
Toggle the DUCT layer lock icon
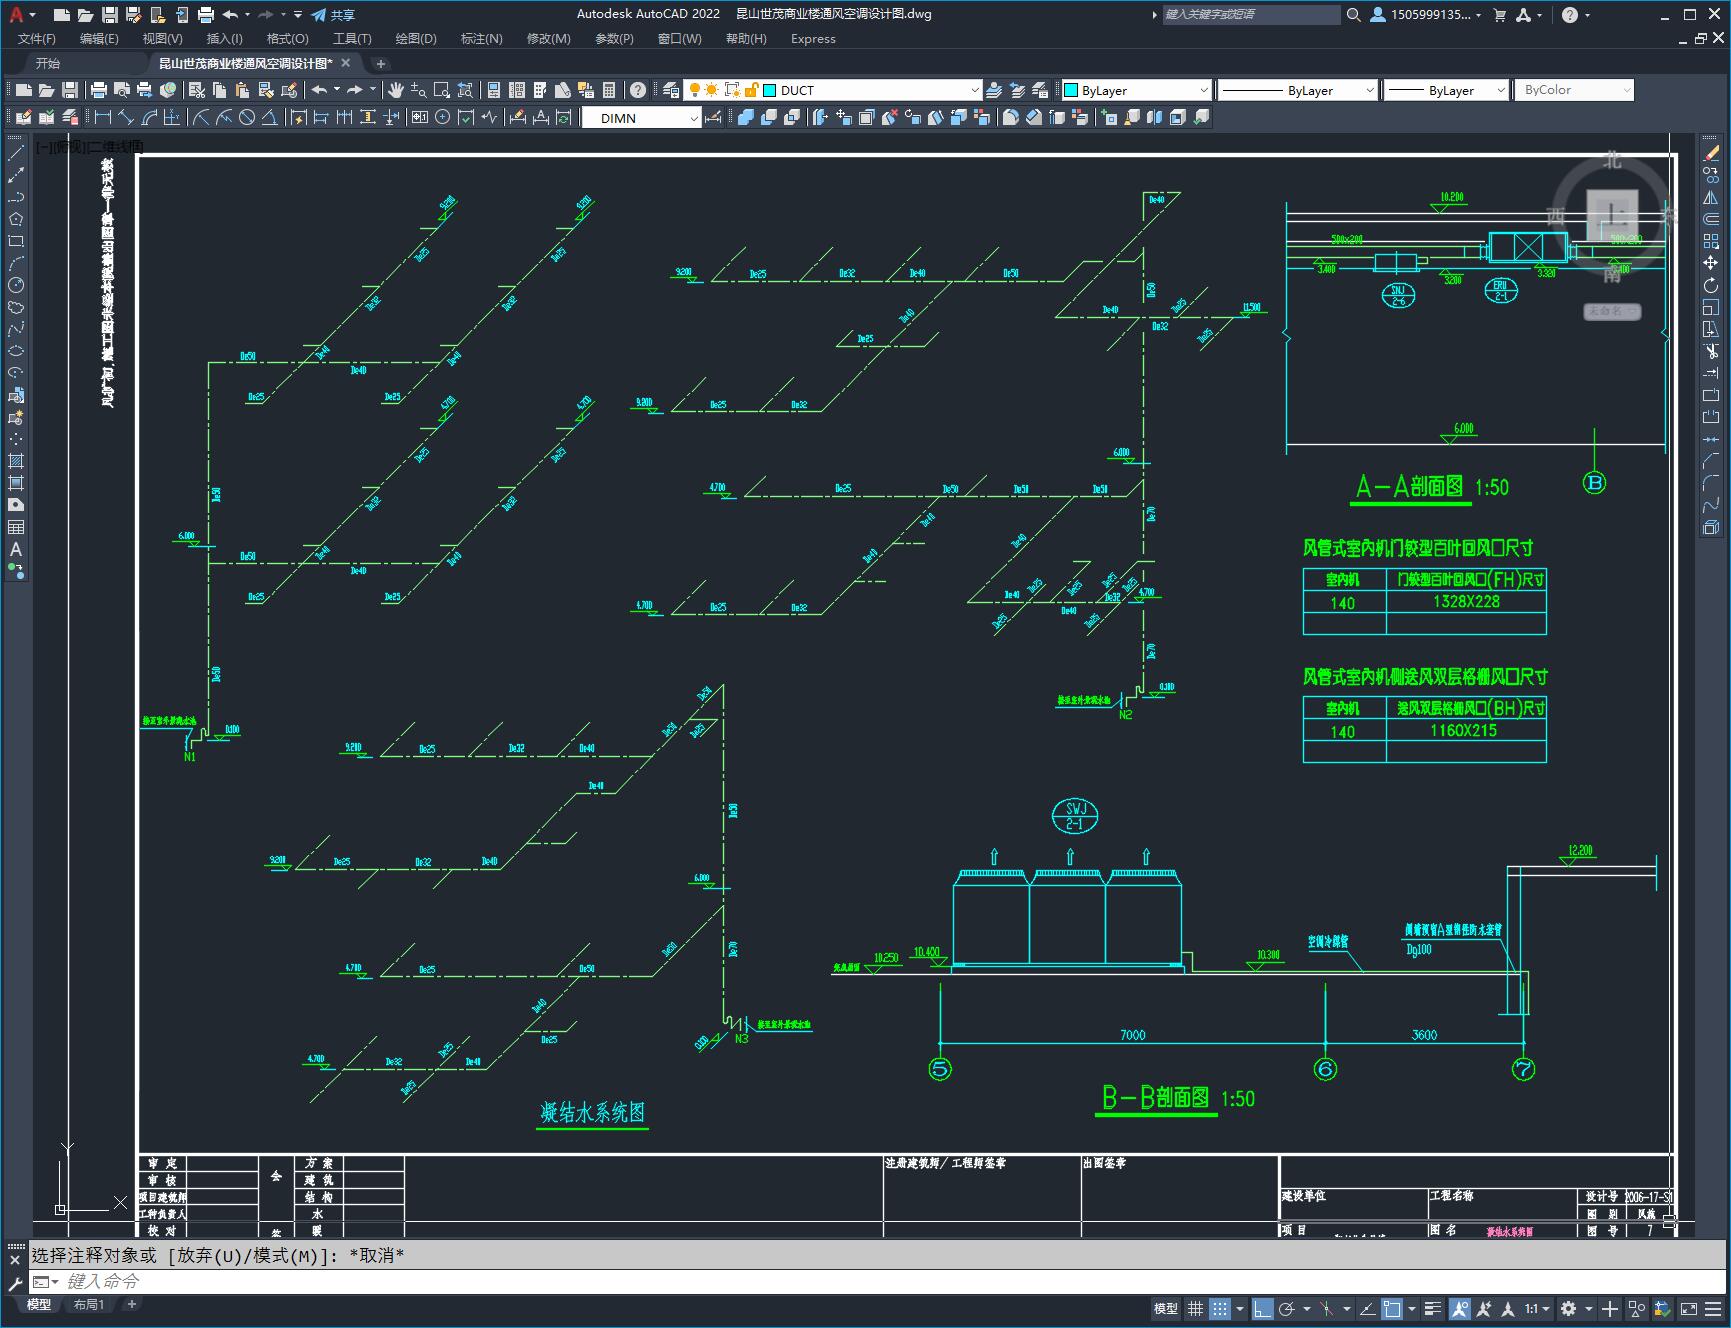click(752, 90)
